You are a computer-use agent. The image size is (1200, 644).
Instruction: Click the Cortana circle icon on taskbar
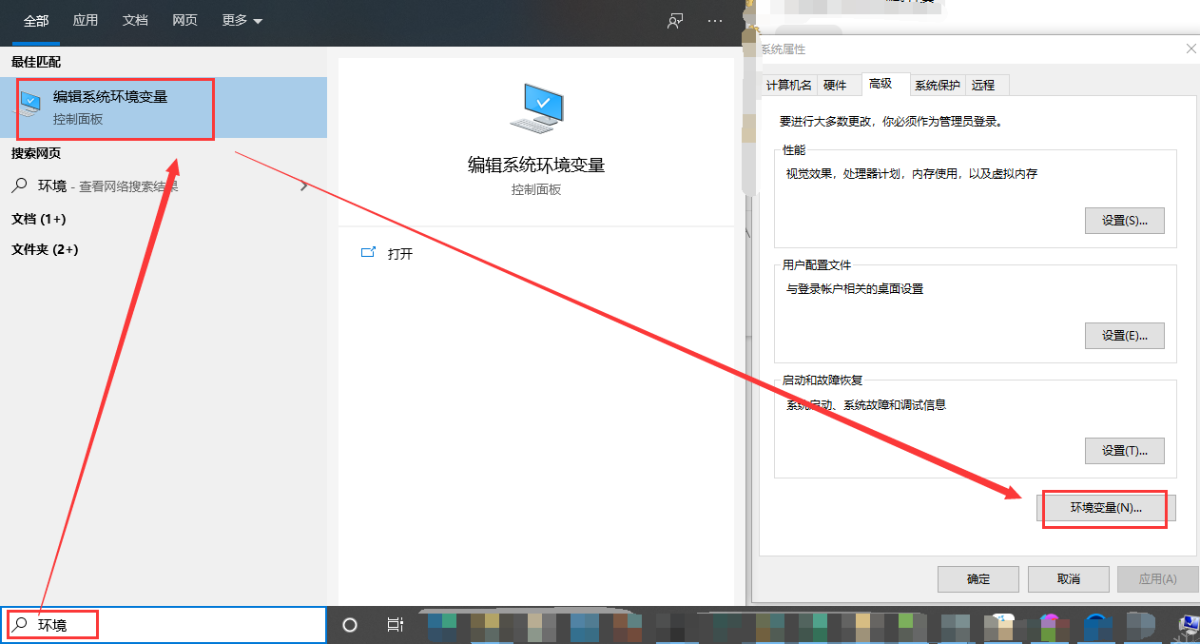[x=350, y=625]
